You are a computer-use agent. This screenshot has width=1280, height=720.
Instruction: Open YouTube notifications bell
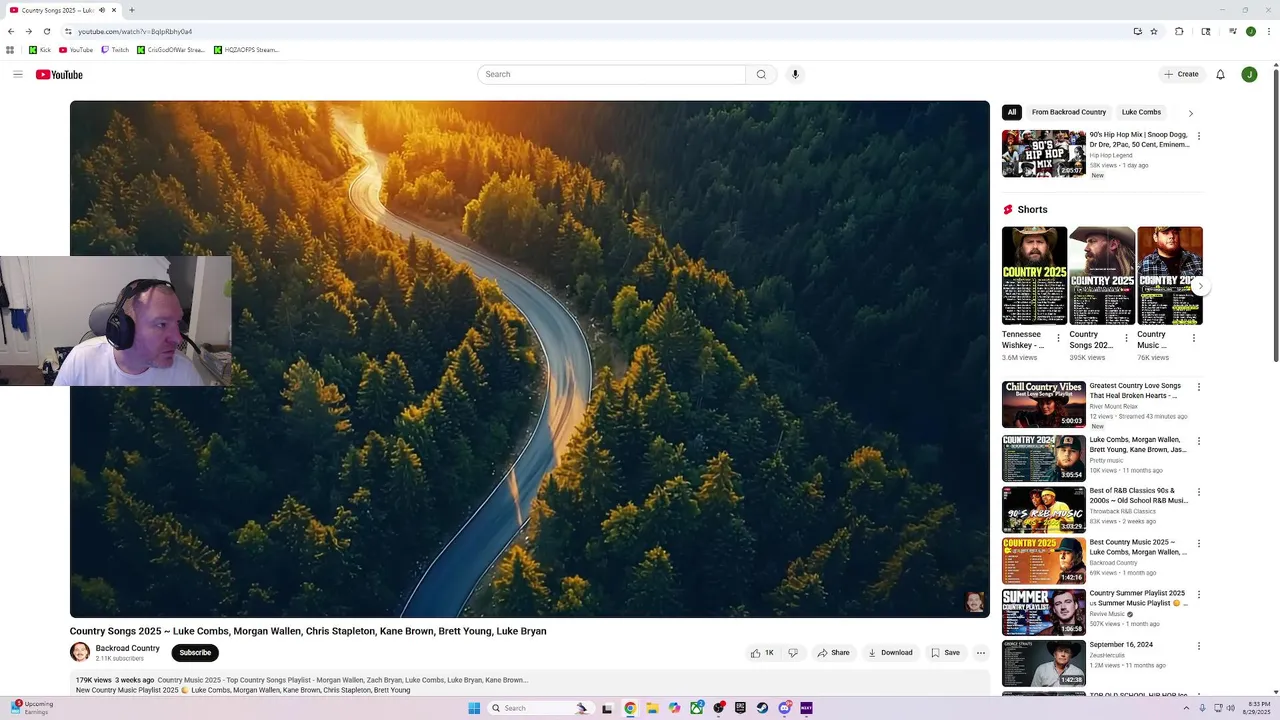point(1220,74)
